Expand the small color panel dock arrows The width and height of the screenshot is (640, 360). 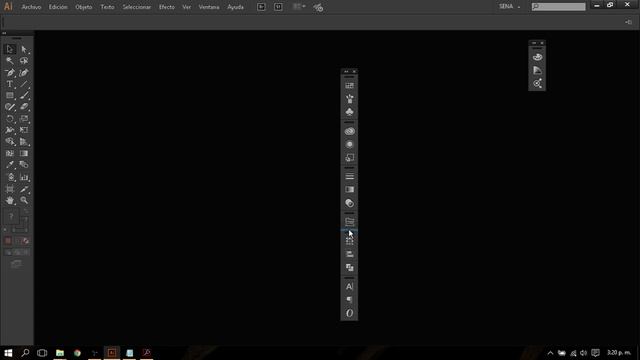click(x=534, y=43)
